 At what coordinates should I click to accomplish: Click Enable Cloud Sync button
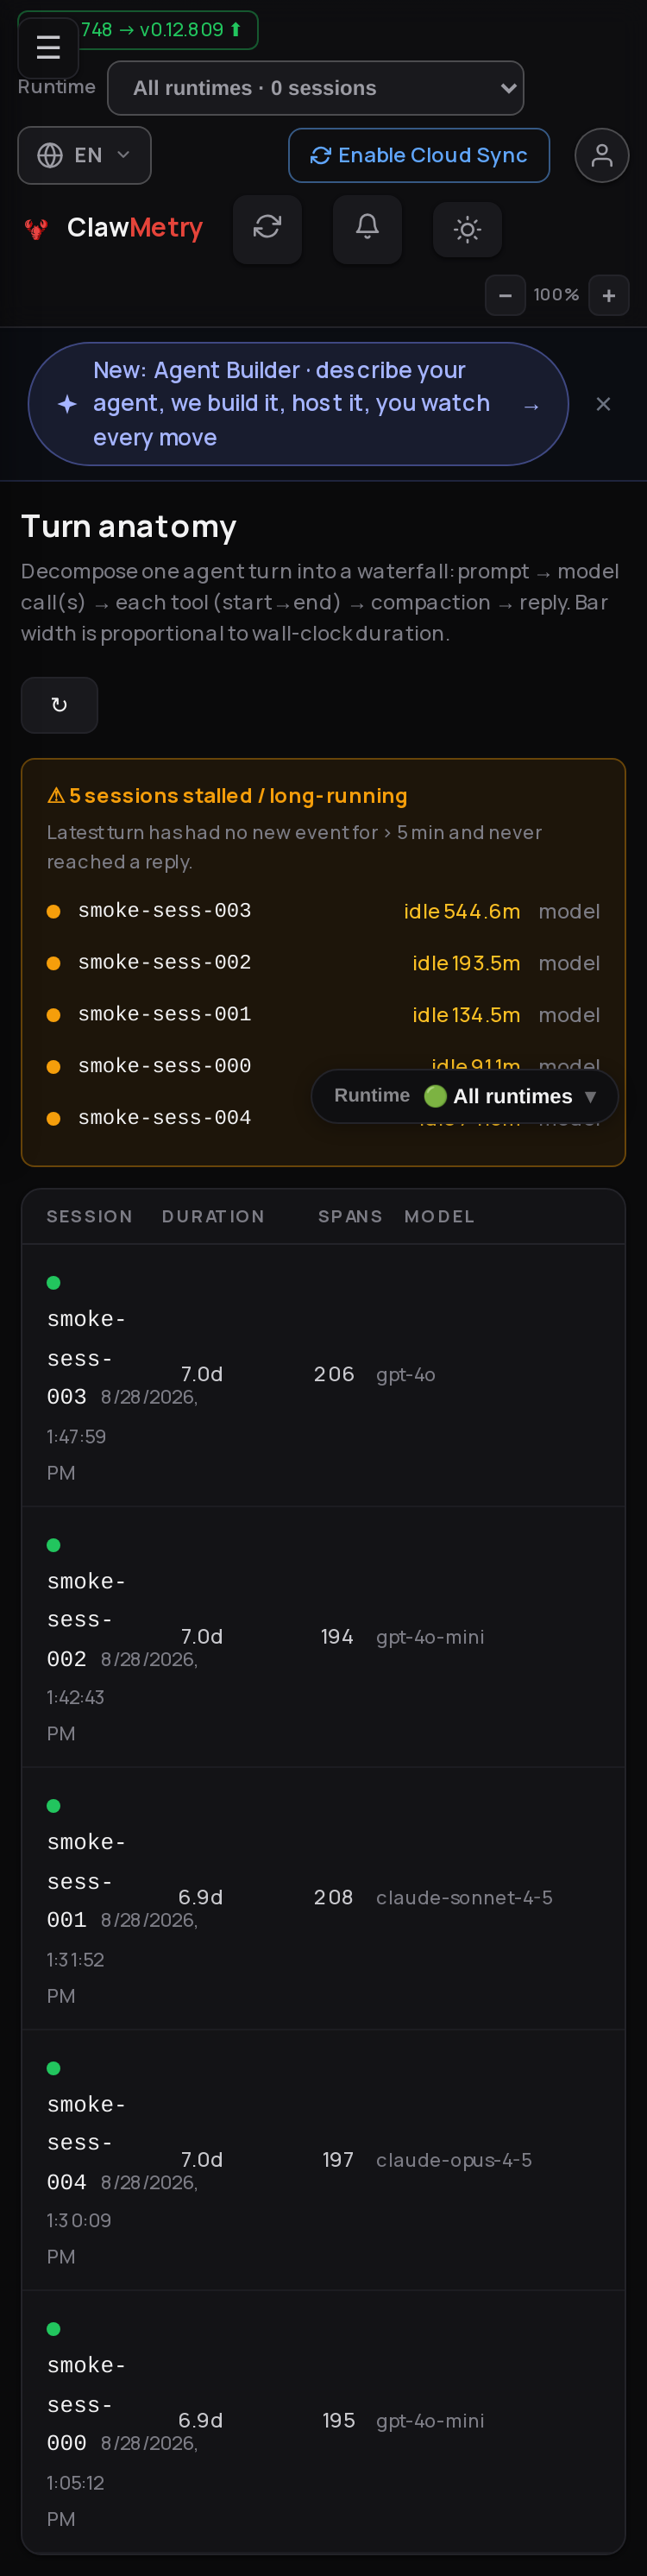tap(419, 155)
